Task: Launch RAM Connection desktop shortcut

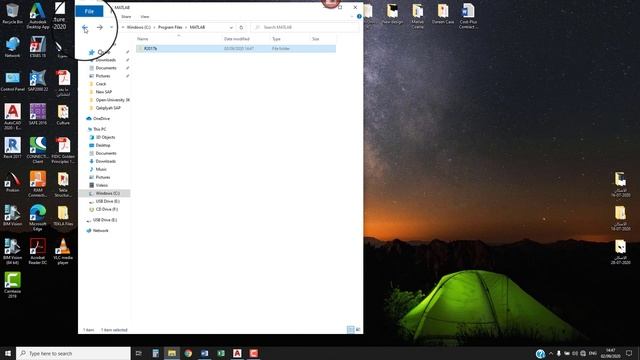Action: (x=38, y=184)
